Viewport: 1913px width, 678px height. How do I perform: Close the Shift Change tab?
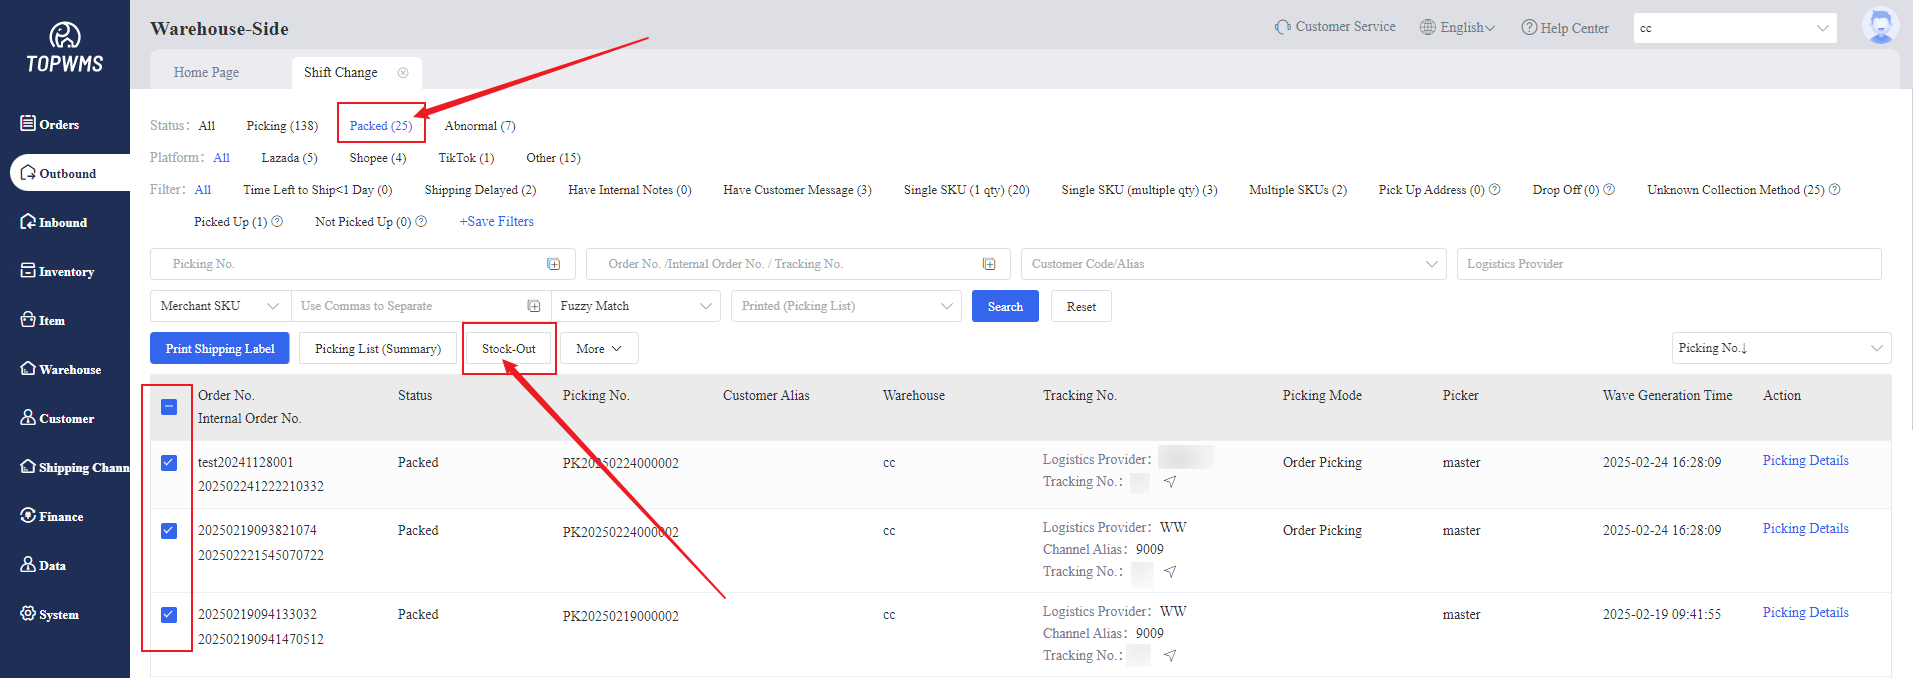pos(403,73)
